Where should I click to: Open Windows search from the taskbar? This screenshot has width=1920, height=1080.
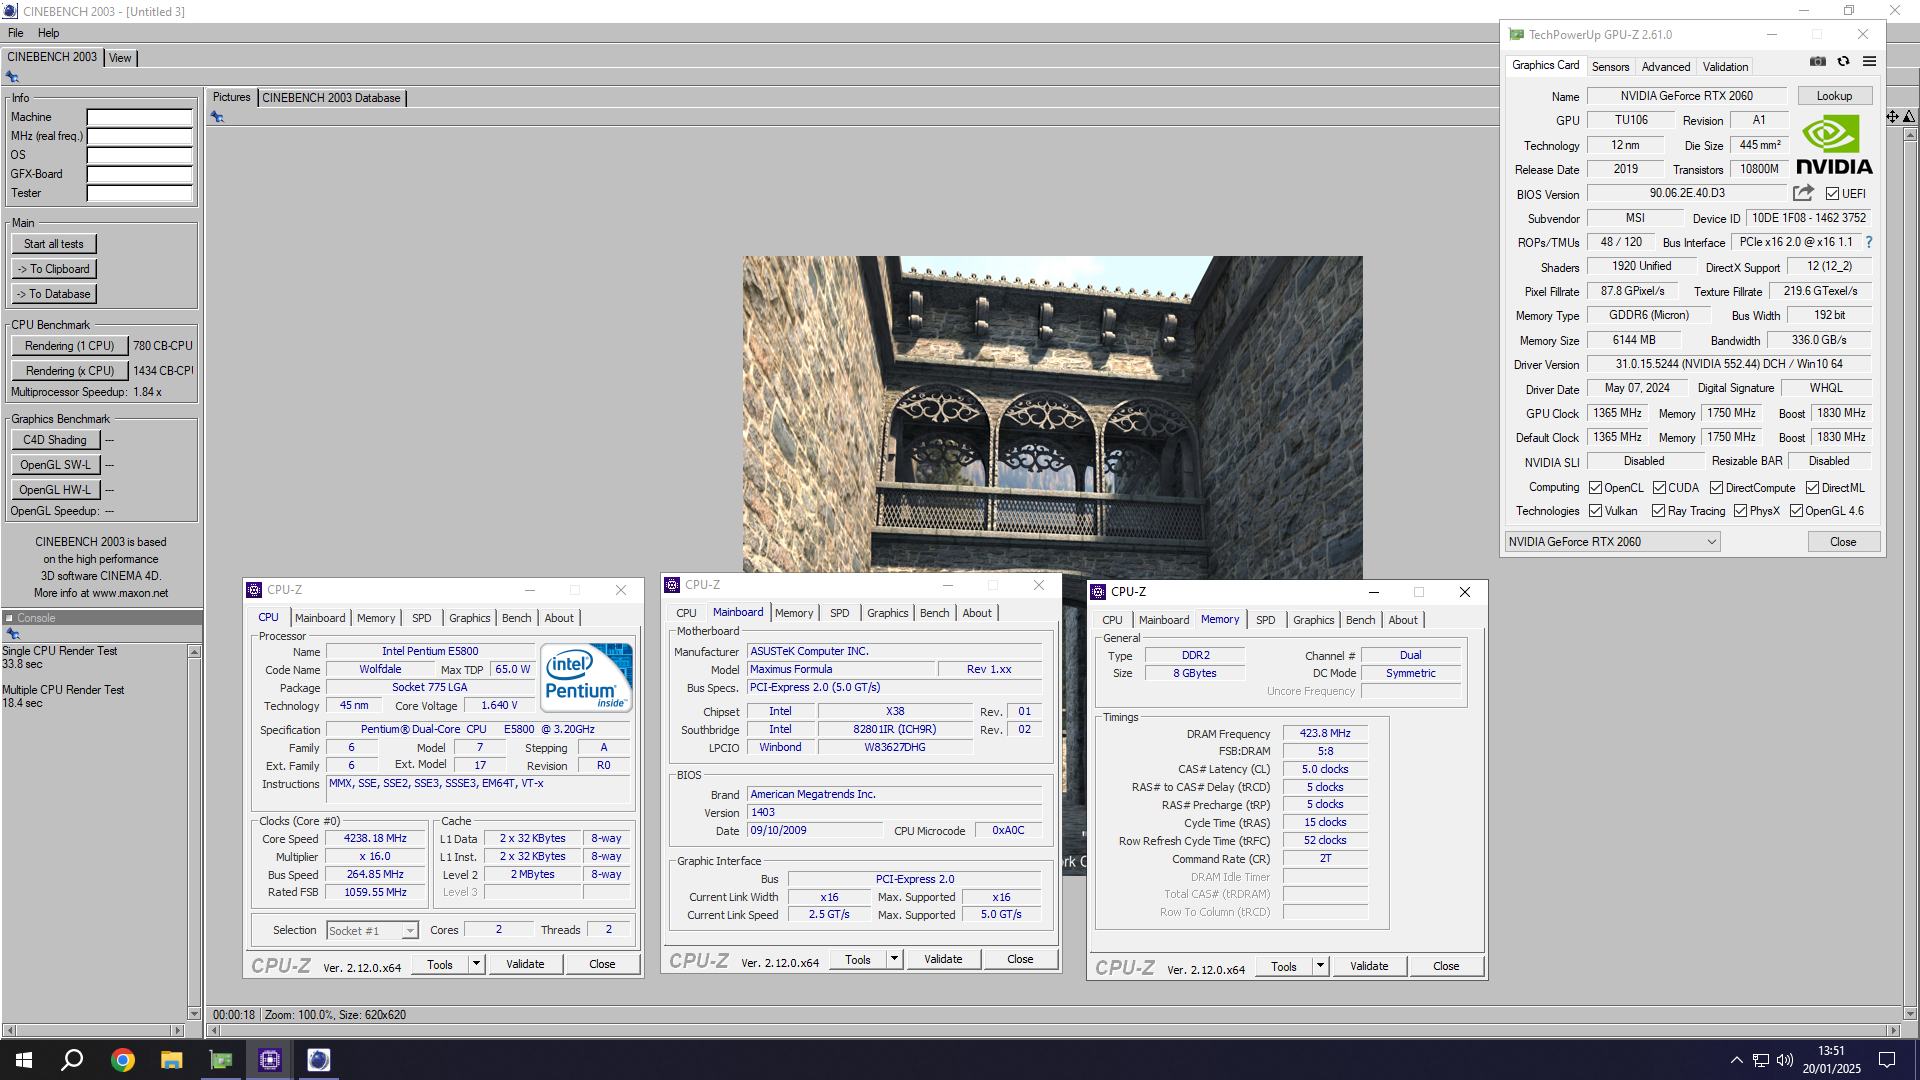click(72, 1060)
